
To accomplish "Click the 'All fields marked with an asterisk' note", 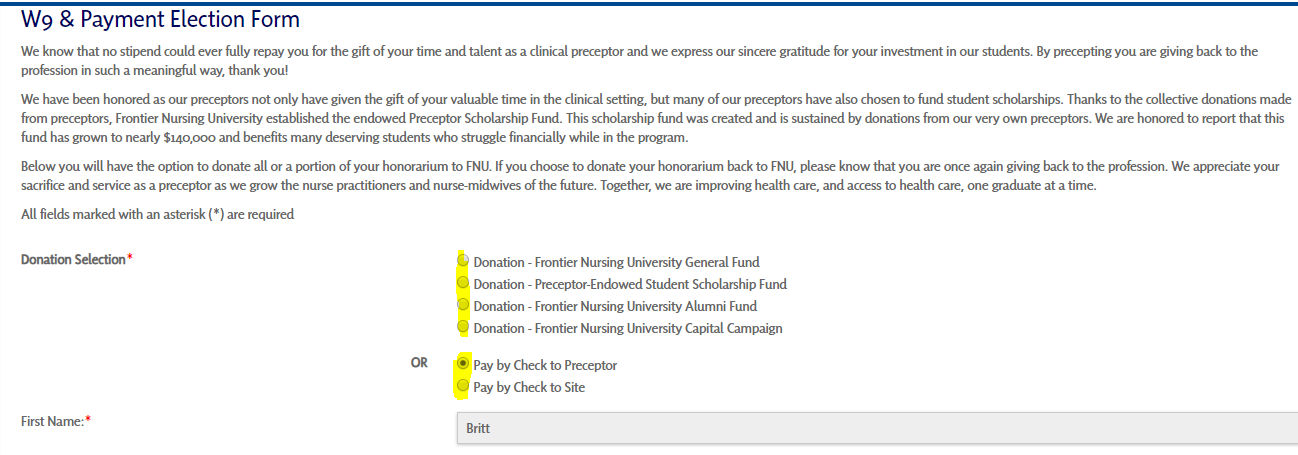I will (157, 214).
